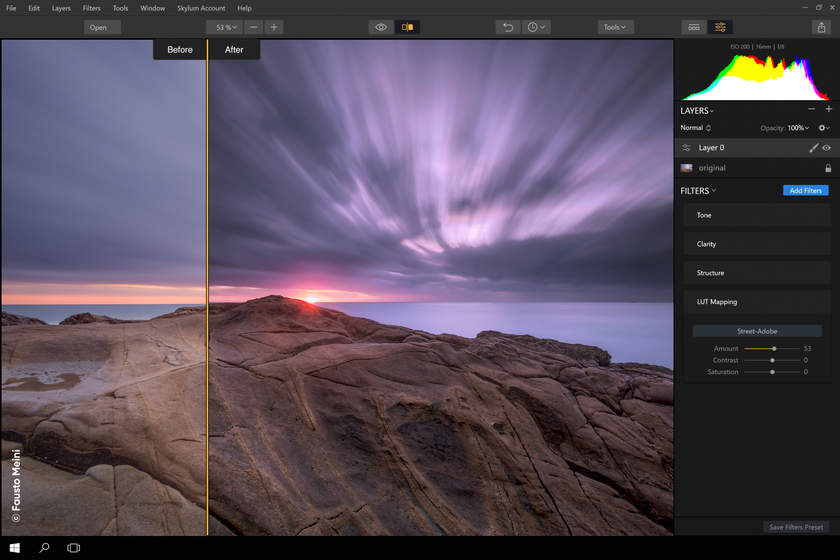Image resolution: width=840 pixels, height=560 pixels.
Task: Toggle the before/after compare view icon
Action: [x=407, y=27]
